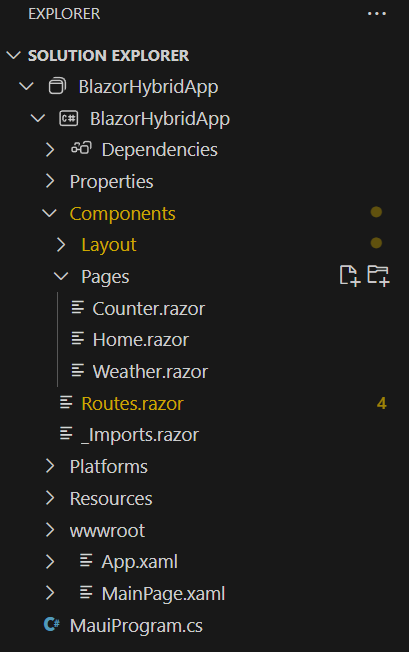
Task: Expand the Resources folder chevron
Action: tap(50, 498)
